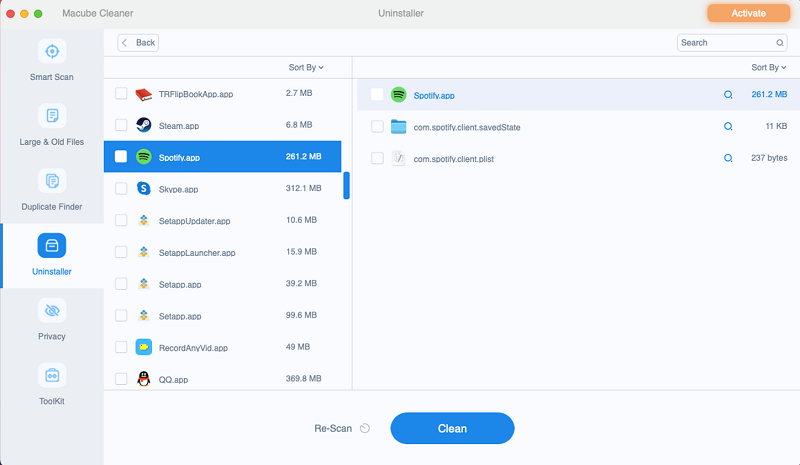
Task: Click the QQ penguin app icon
Action: pyautogui.click(x=144, y=379)
